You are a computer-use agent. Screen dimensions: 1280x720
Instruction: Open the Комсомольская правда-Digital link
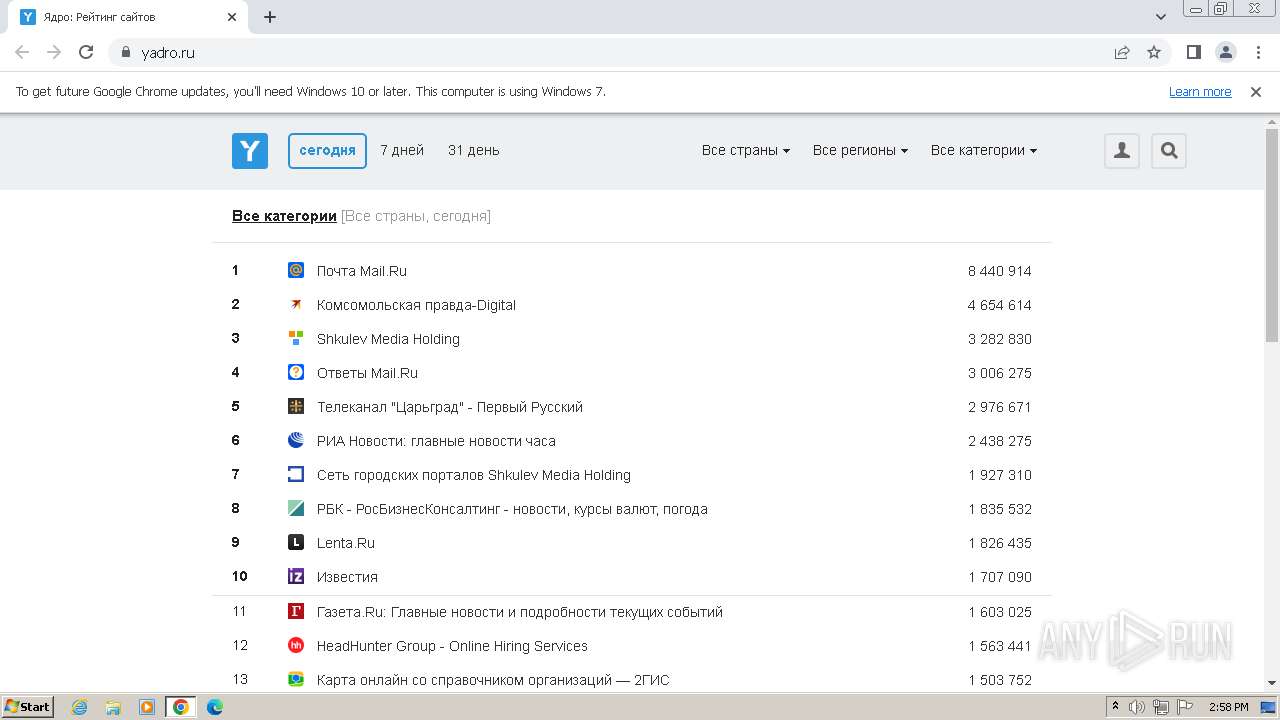[416, 305]
